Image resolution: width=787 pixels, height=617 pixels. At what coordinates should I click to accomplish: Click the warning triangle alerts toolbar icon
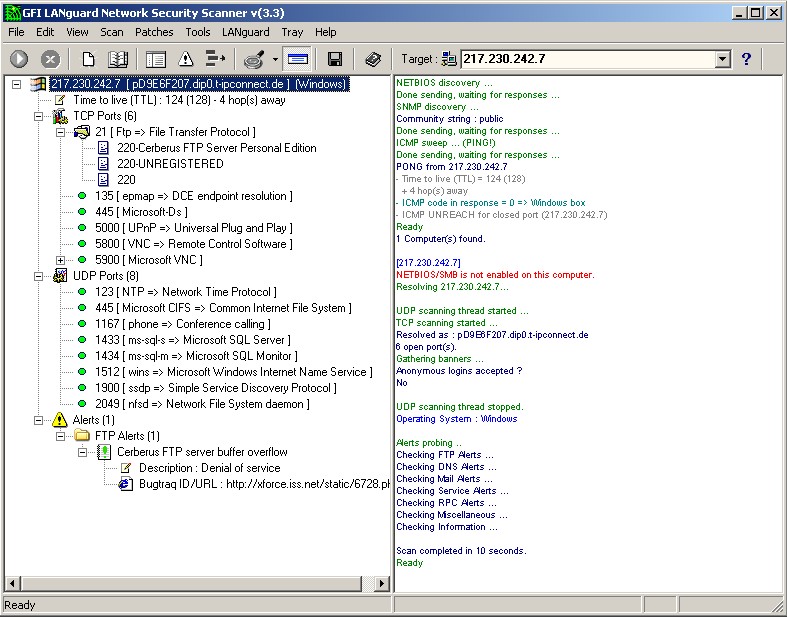click(x=186, y=59)
